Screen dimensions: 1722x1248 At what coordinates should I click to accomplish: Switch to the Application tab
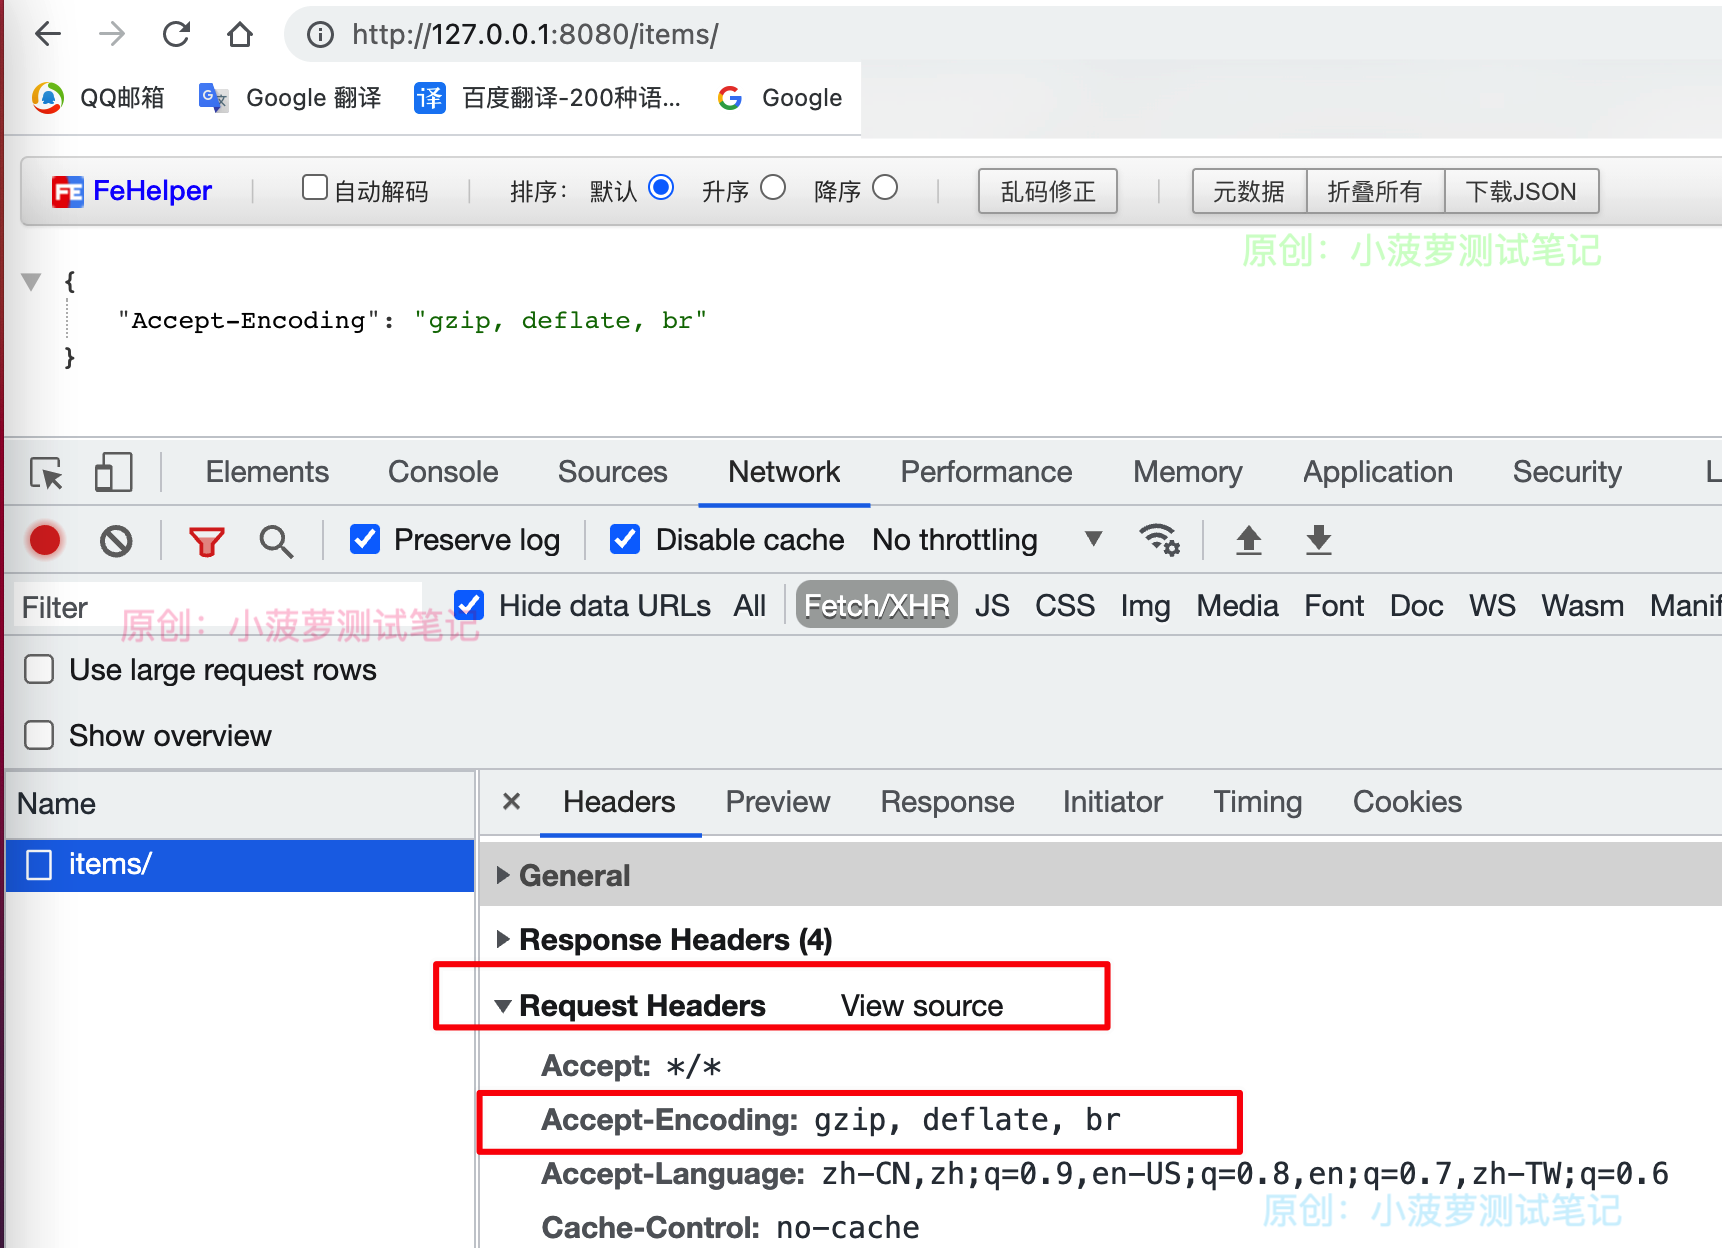1377,472
